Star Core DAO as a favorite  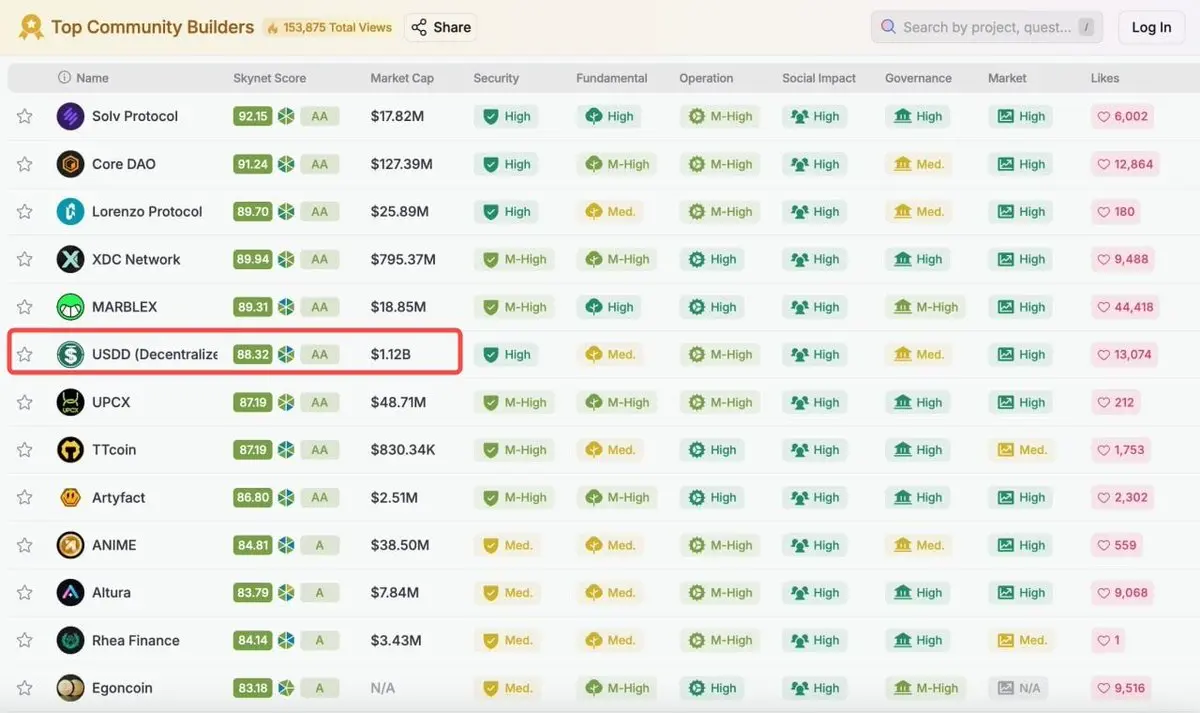25,164
